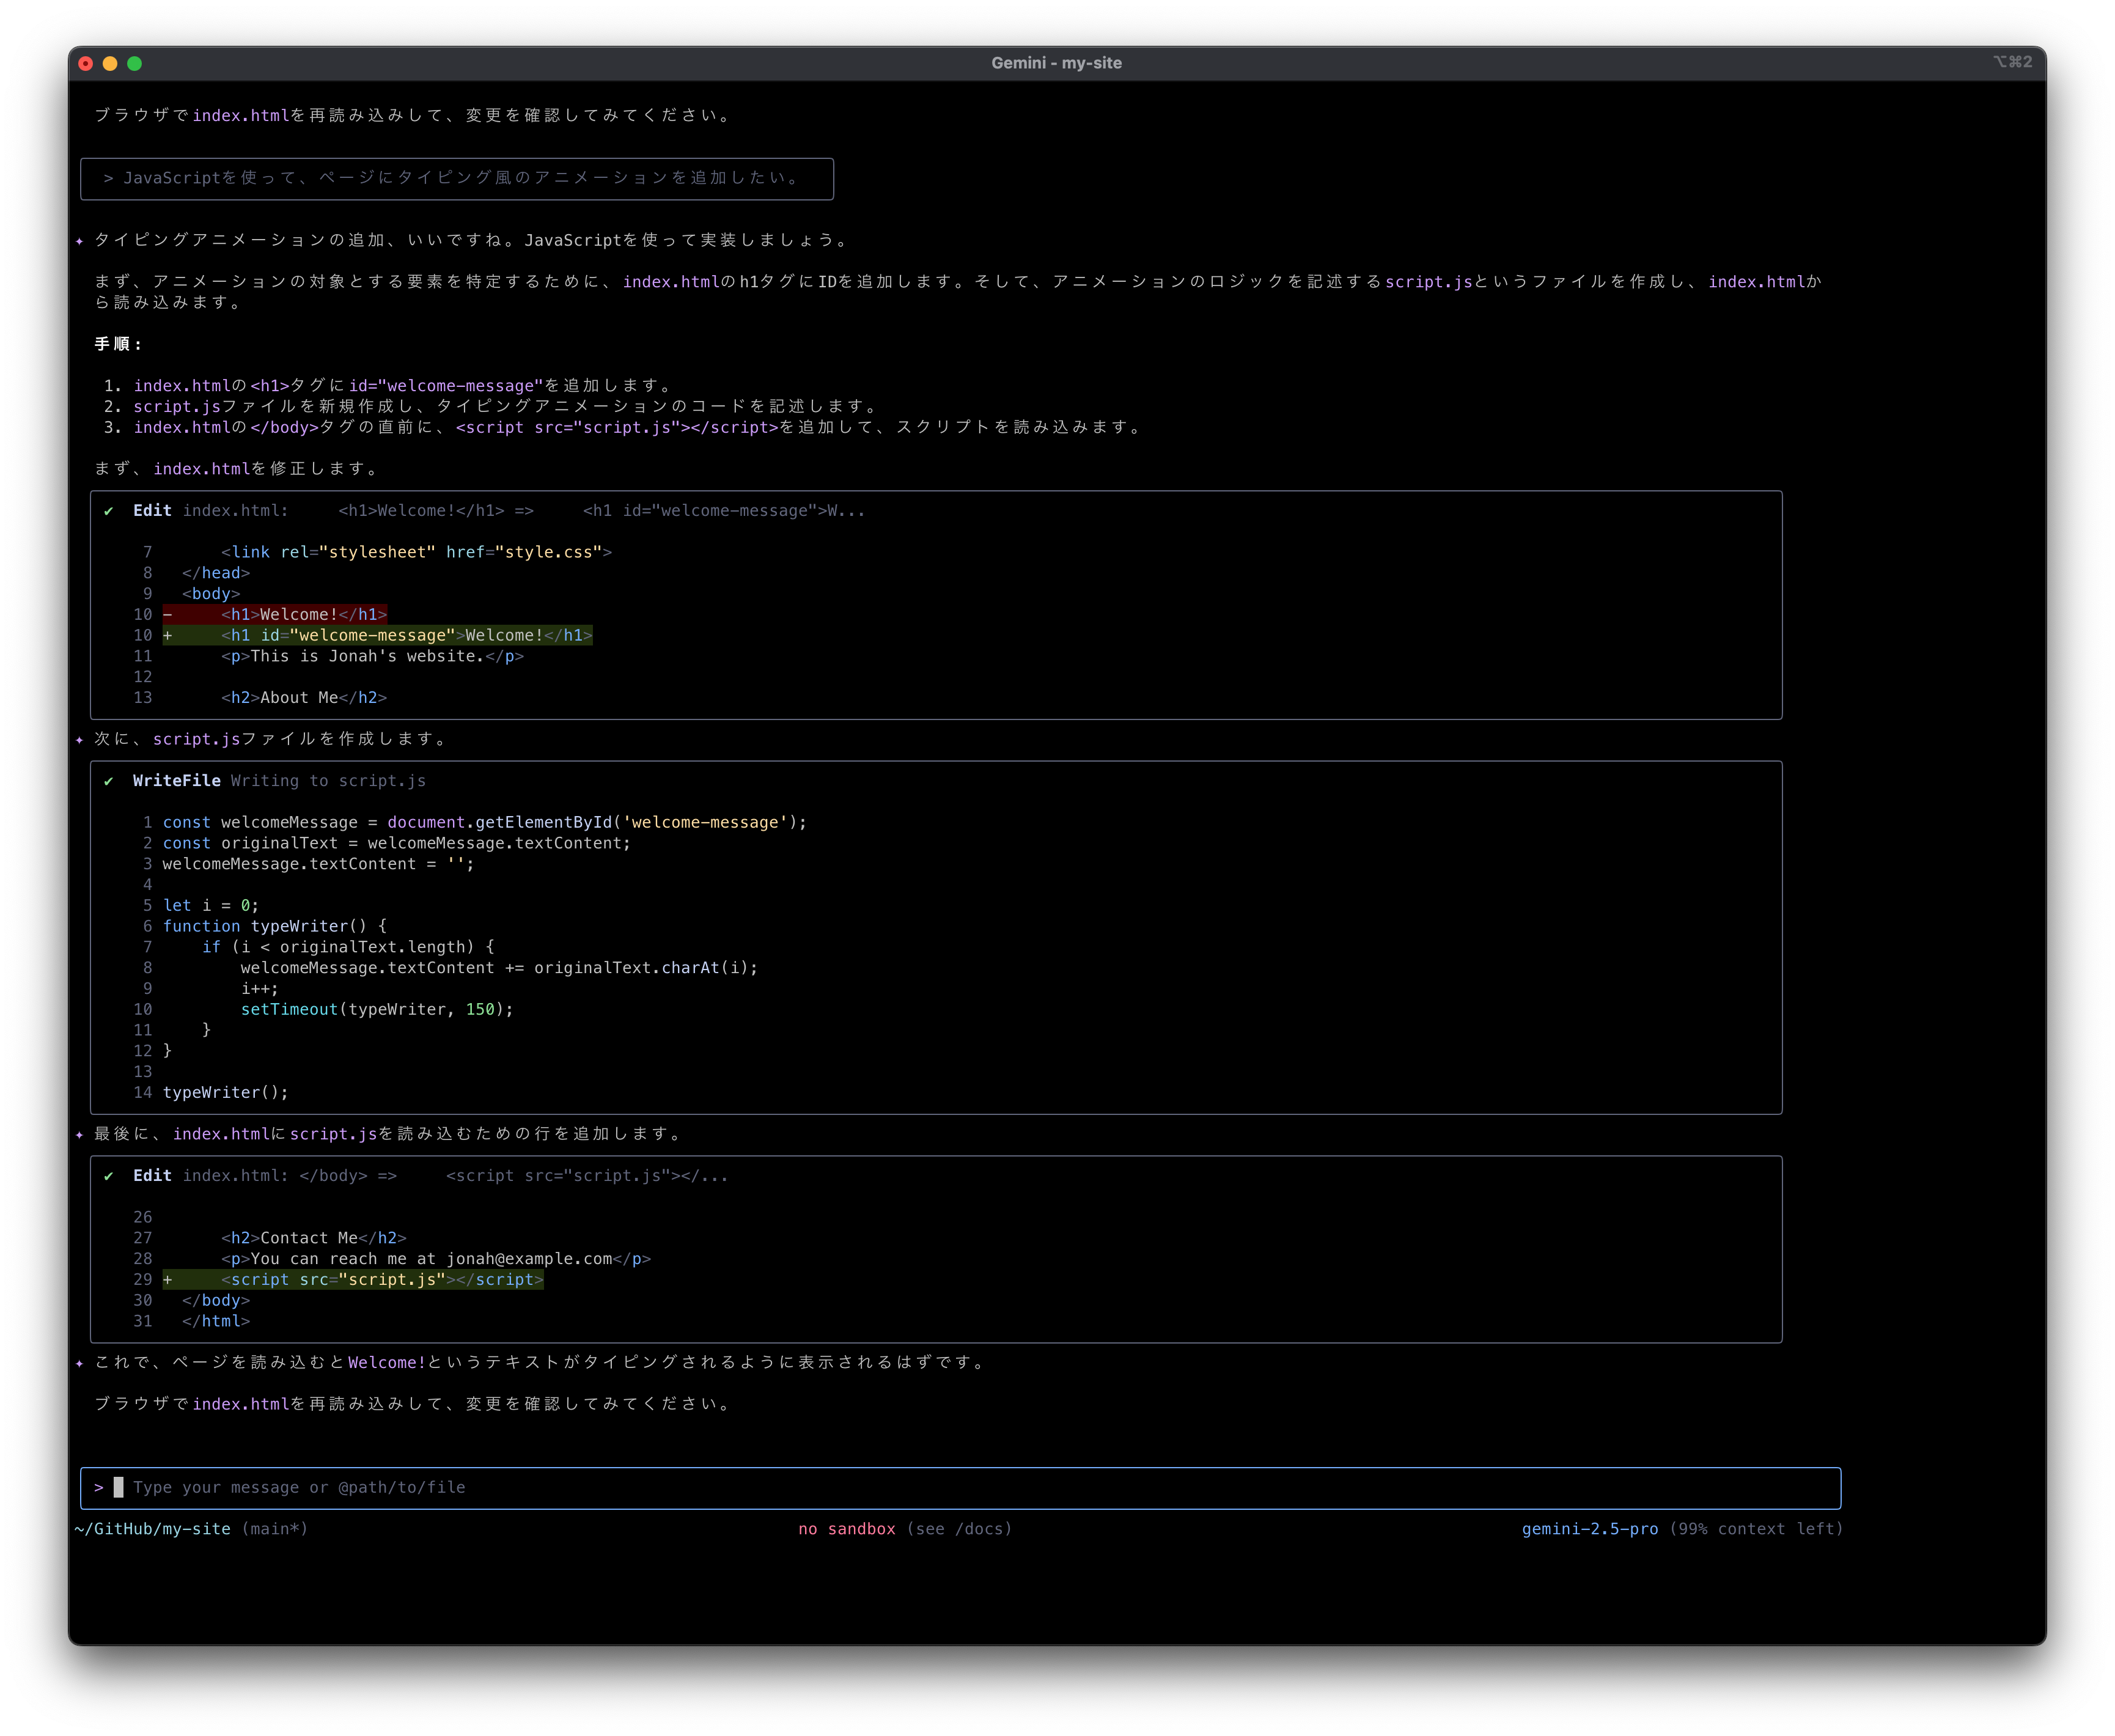Click '<h2>Contact Me</h2>' line
Viewport: 2115px width, 1736px height.
(x=314, y=1238)
